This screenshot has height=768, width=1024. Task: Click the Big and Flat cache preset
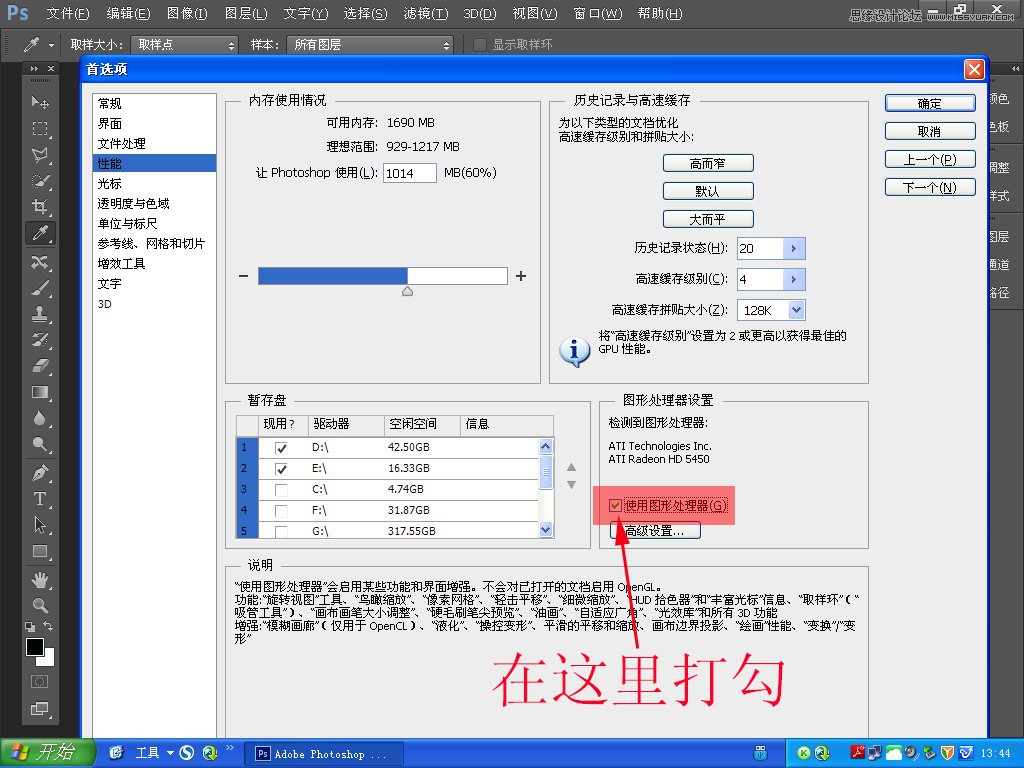point(708,219)
